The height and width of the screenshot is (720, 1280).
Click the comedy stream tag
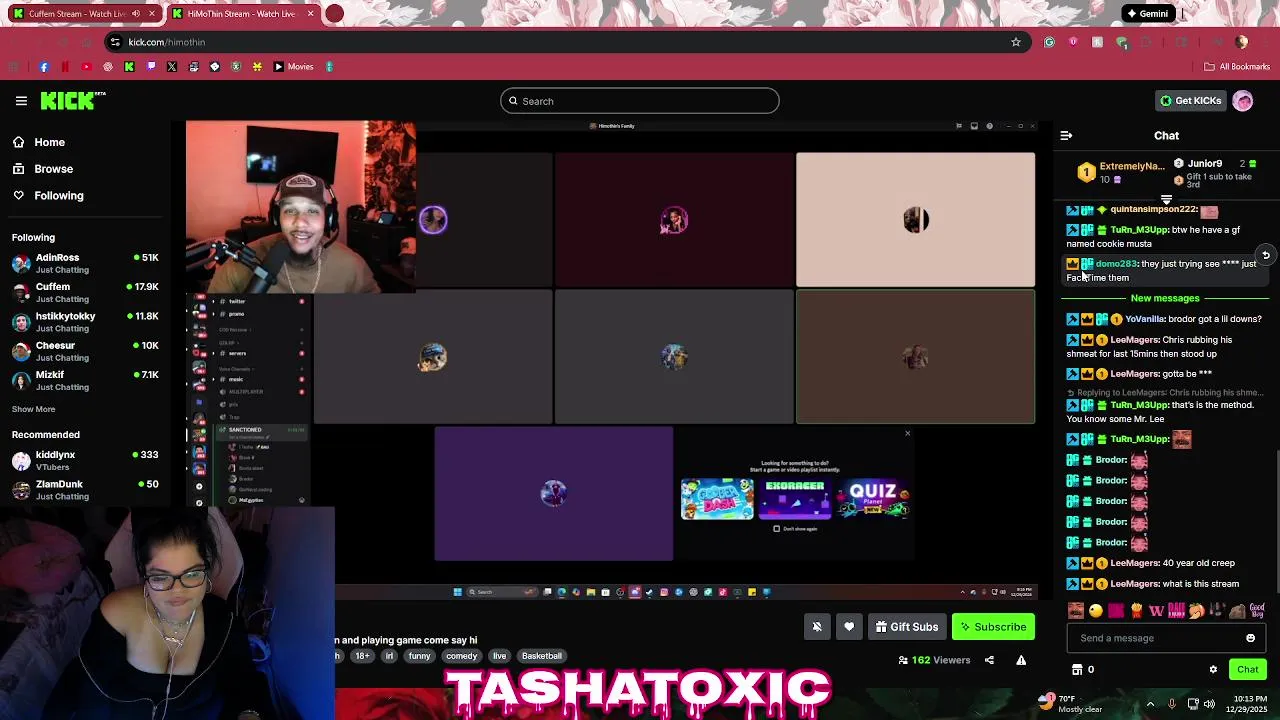[461, 656]
